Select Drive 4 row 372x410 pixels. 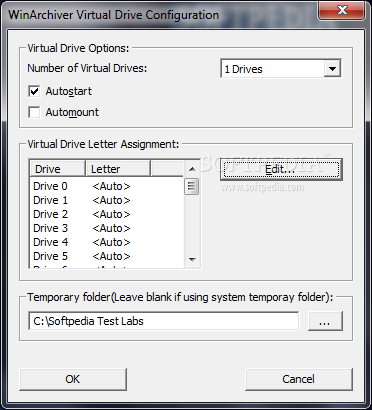[107, 242]
